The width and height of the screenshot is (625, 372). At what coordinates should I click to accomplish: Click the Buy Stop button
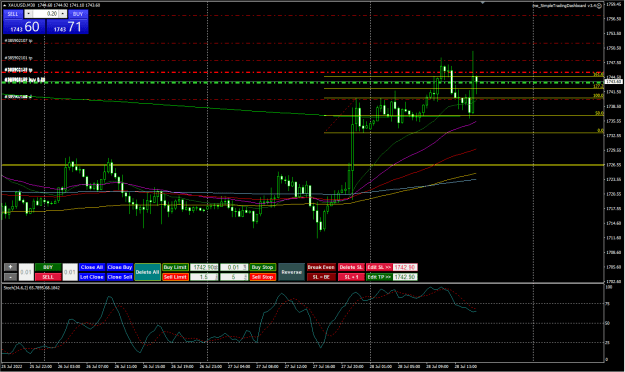(x=262, y=267)
